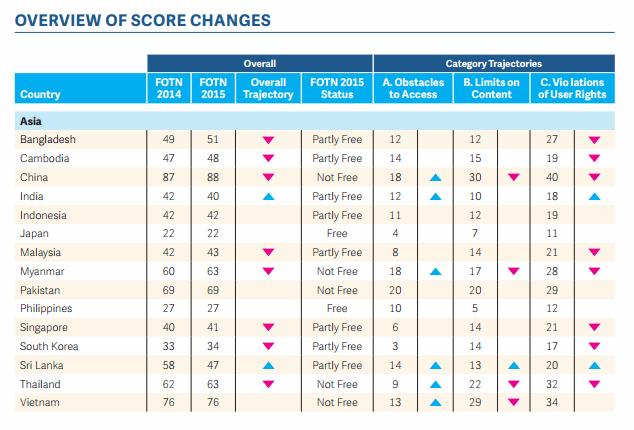Click the Philippines country name
The image size is (634, 430).
point(46,309)
